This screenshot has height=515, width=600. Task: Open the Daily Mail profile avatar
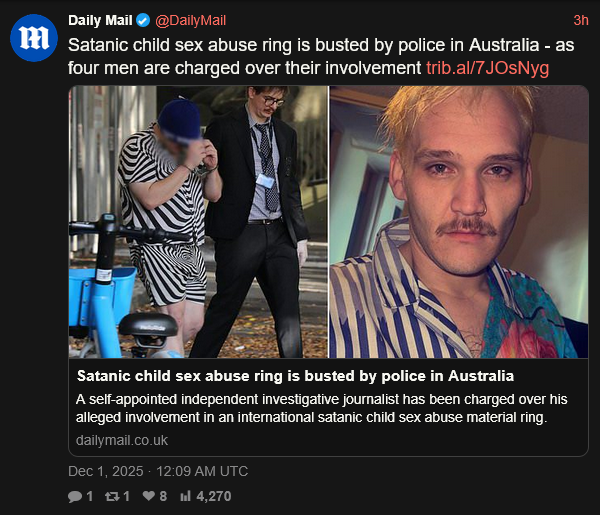(34, 38)
